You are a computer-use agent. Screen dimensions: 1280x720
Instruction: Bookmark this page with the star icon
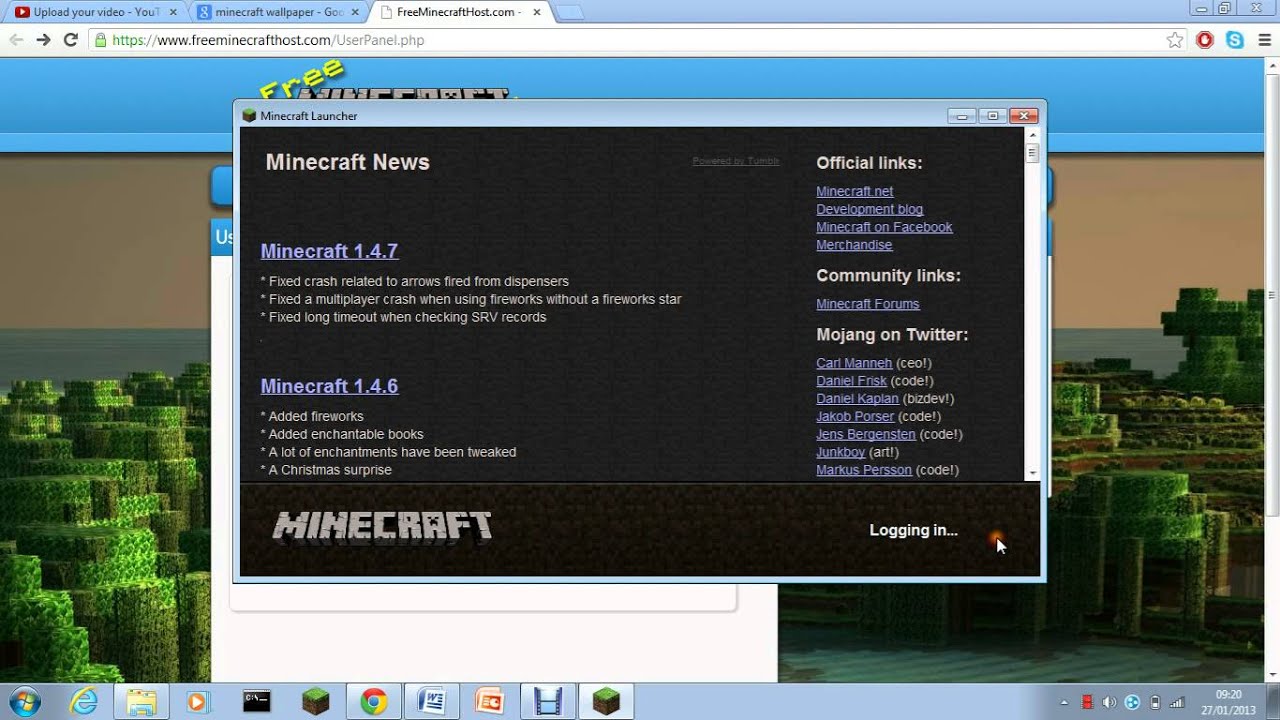1175,40
